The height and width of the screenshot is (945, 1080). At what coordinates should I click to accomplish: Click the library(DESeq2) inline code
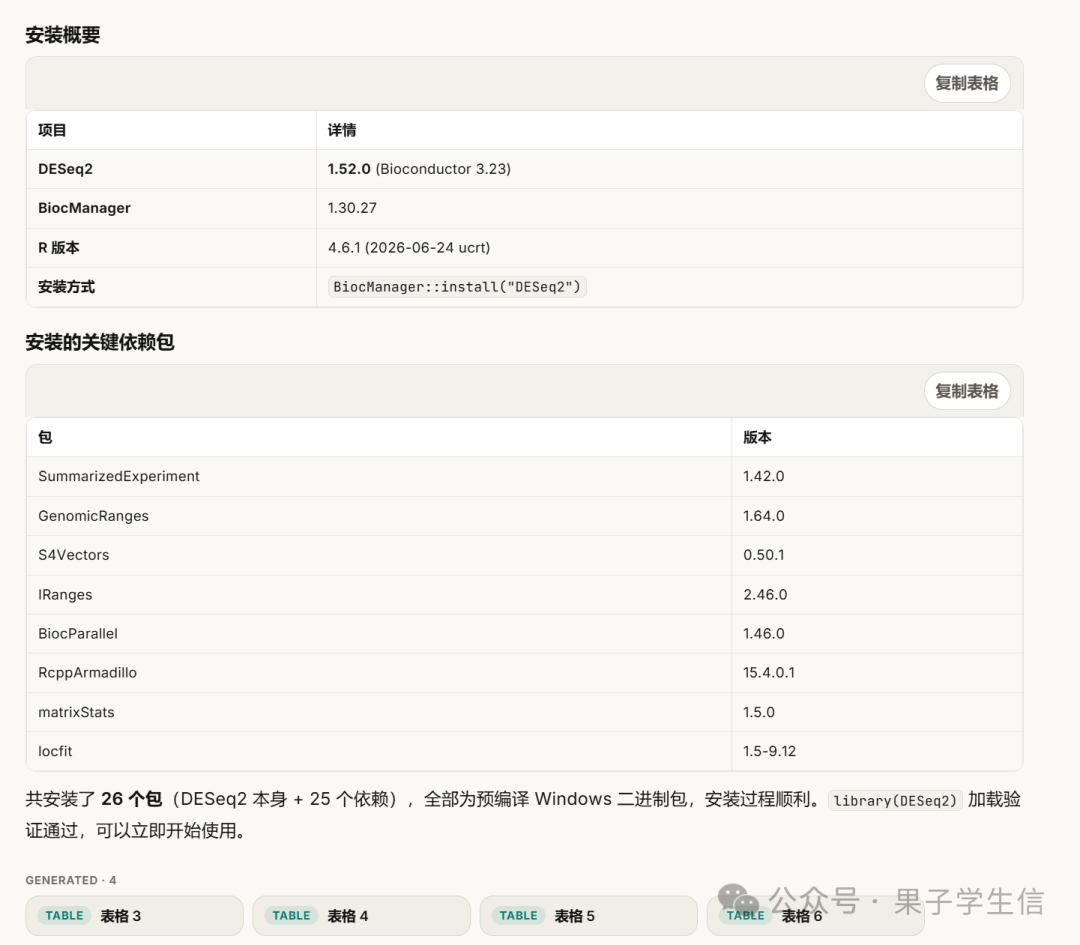[895, 800]
